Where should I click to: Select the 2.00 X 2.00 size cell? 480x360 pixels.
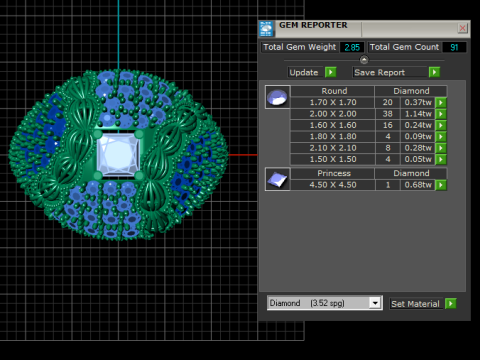[x=333, y=114]
